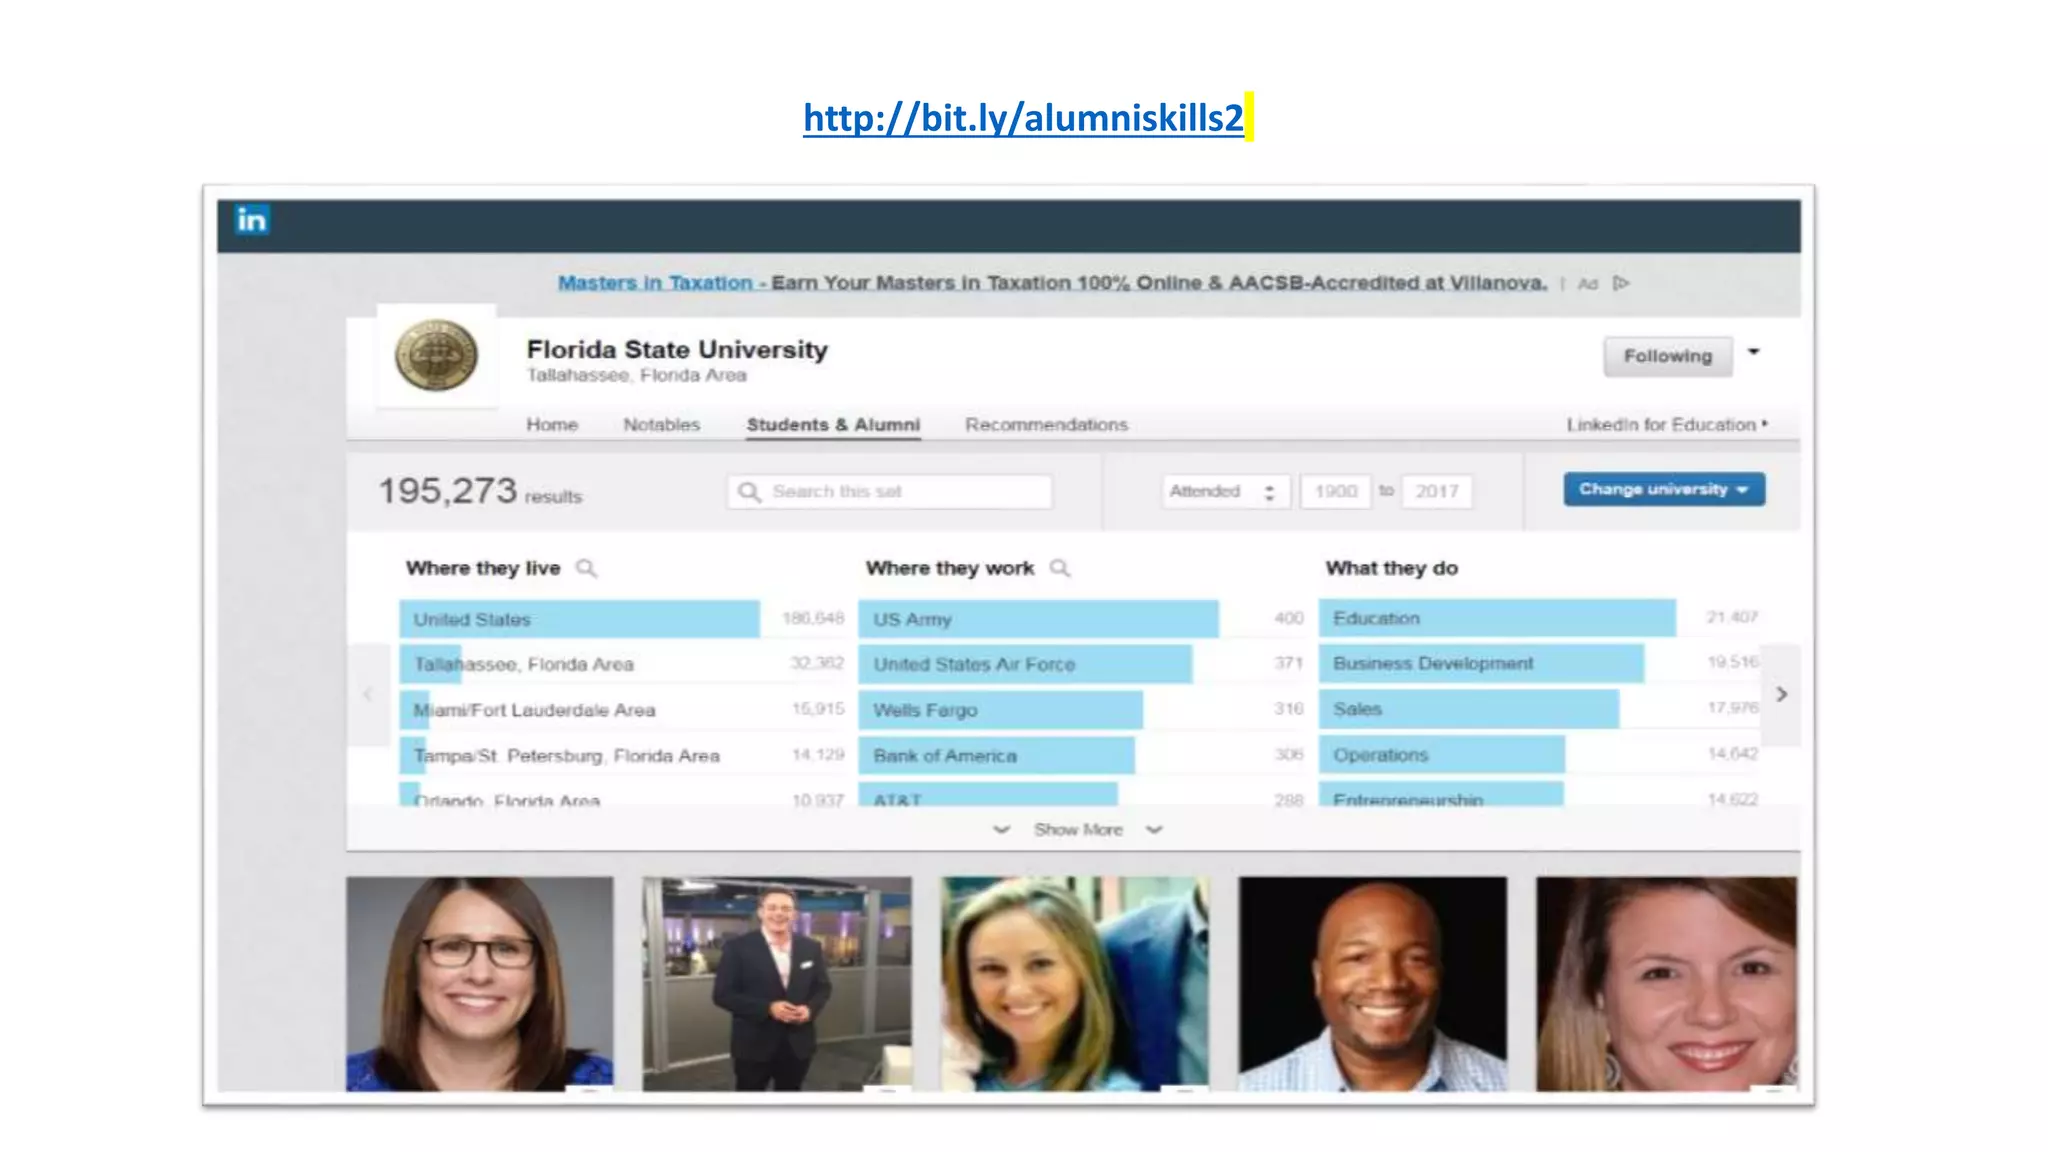
Task: Open the Change university dropdown
Action: pos(1663,489)
